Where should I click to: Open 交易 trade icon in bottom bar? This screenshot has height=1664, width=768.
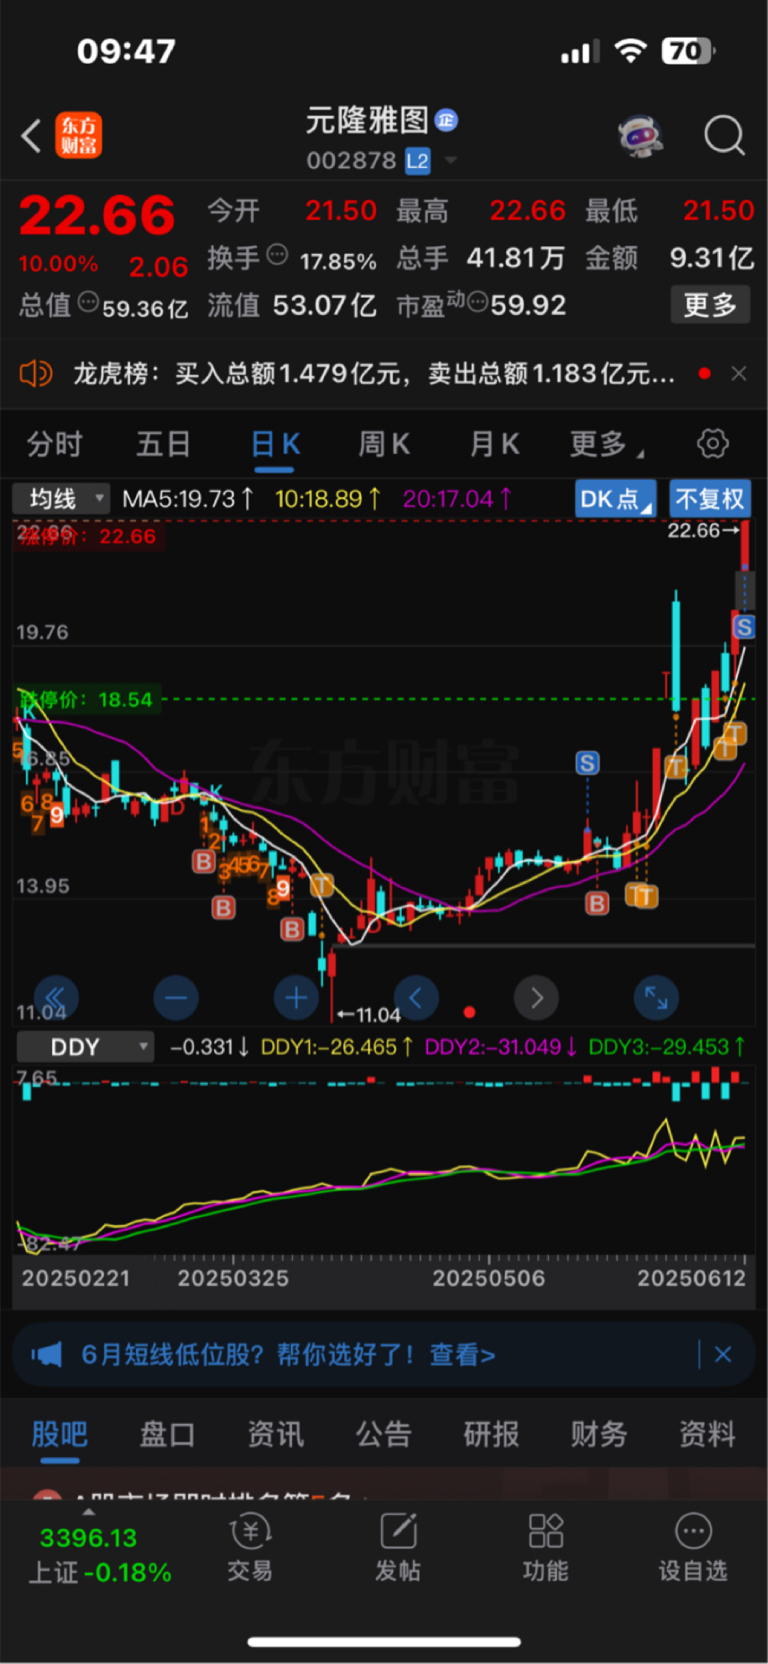[x=250, y=1547]
